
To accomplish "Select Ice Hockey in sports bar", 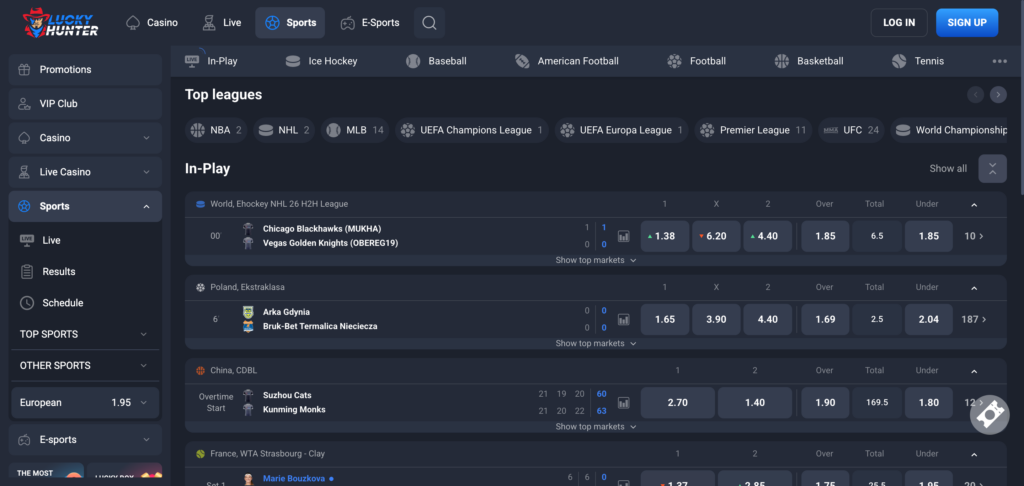I will coord(322,61).
